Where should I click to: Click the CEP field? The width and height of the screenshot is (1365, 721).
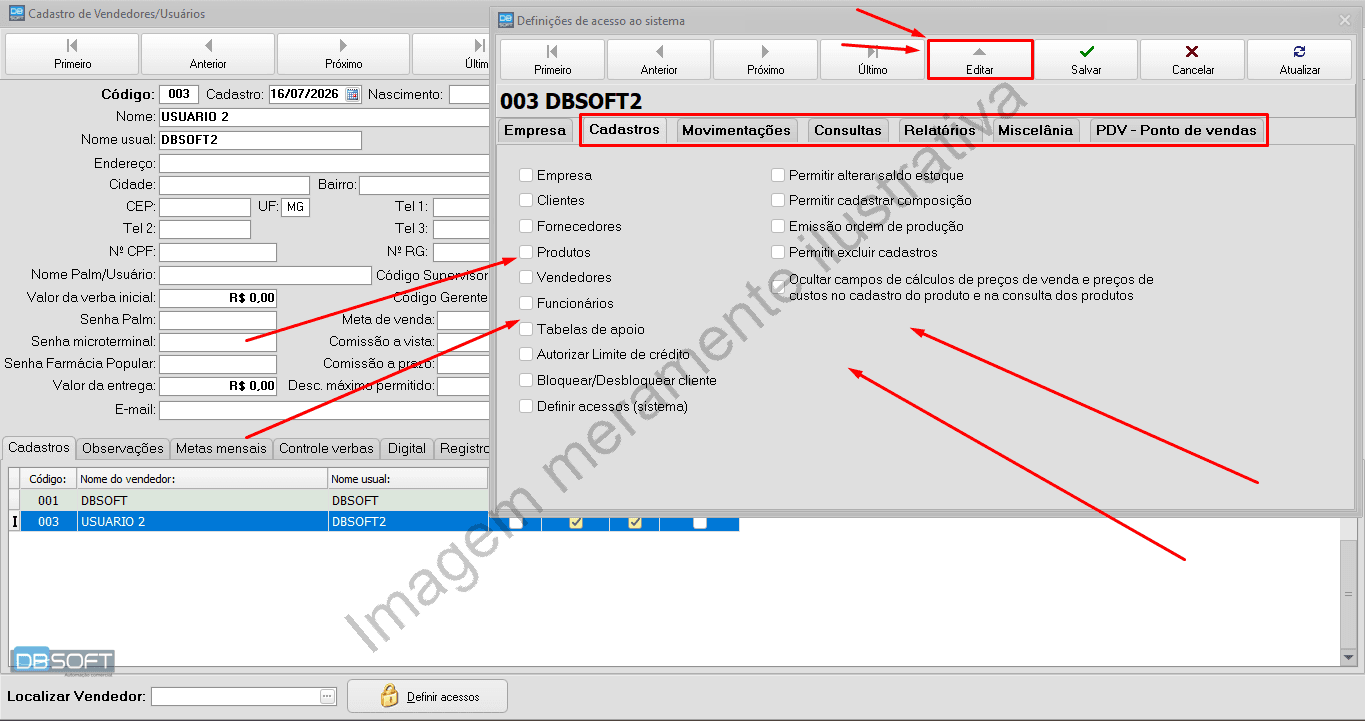coord(205,207)
